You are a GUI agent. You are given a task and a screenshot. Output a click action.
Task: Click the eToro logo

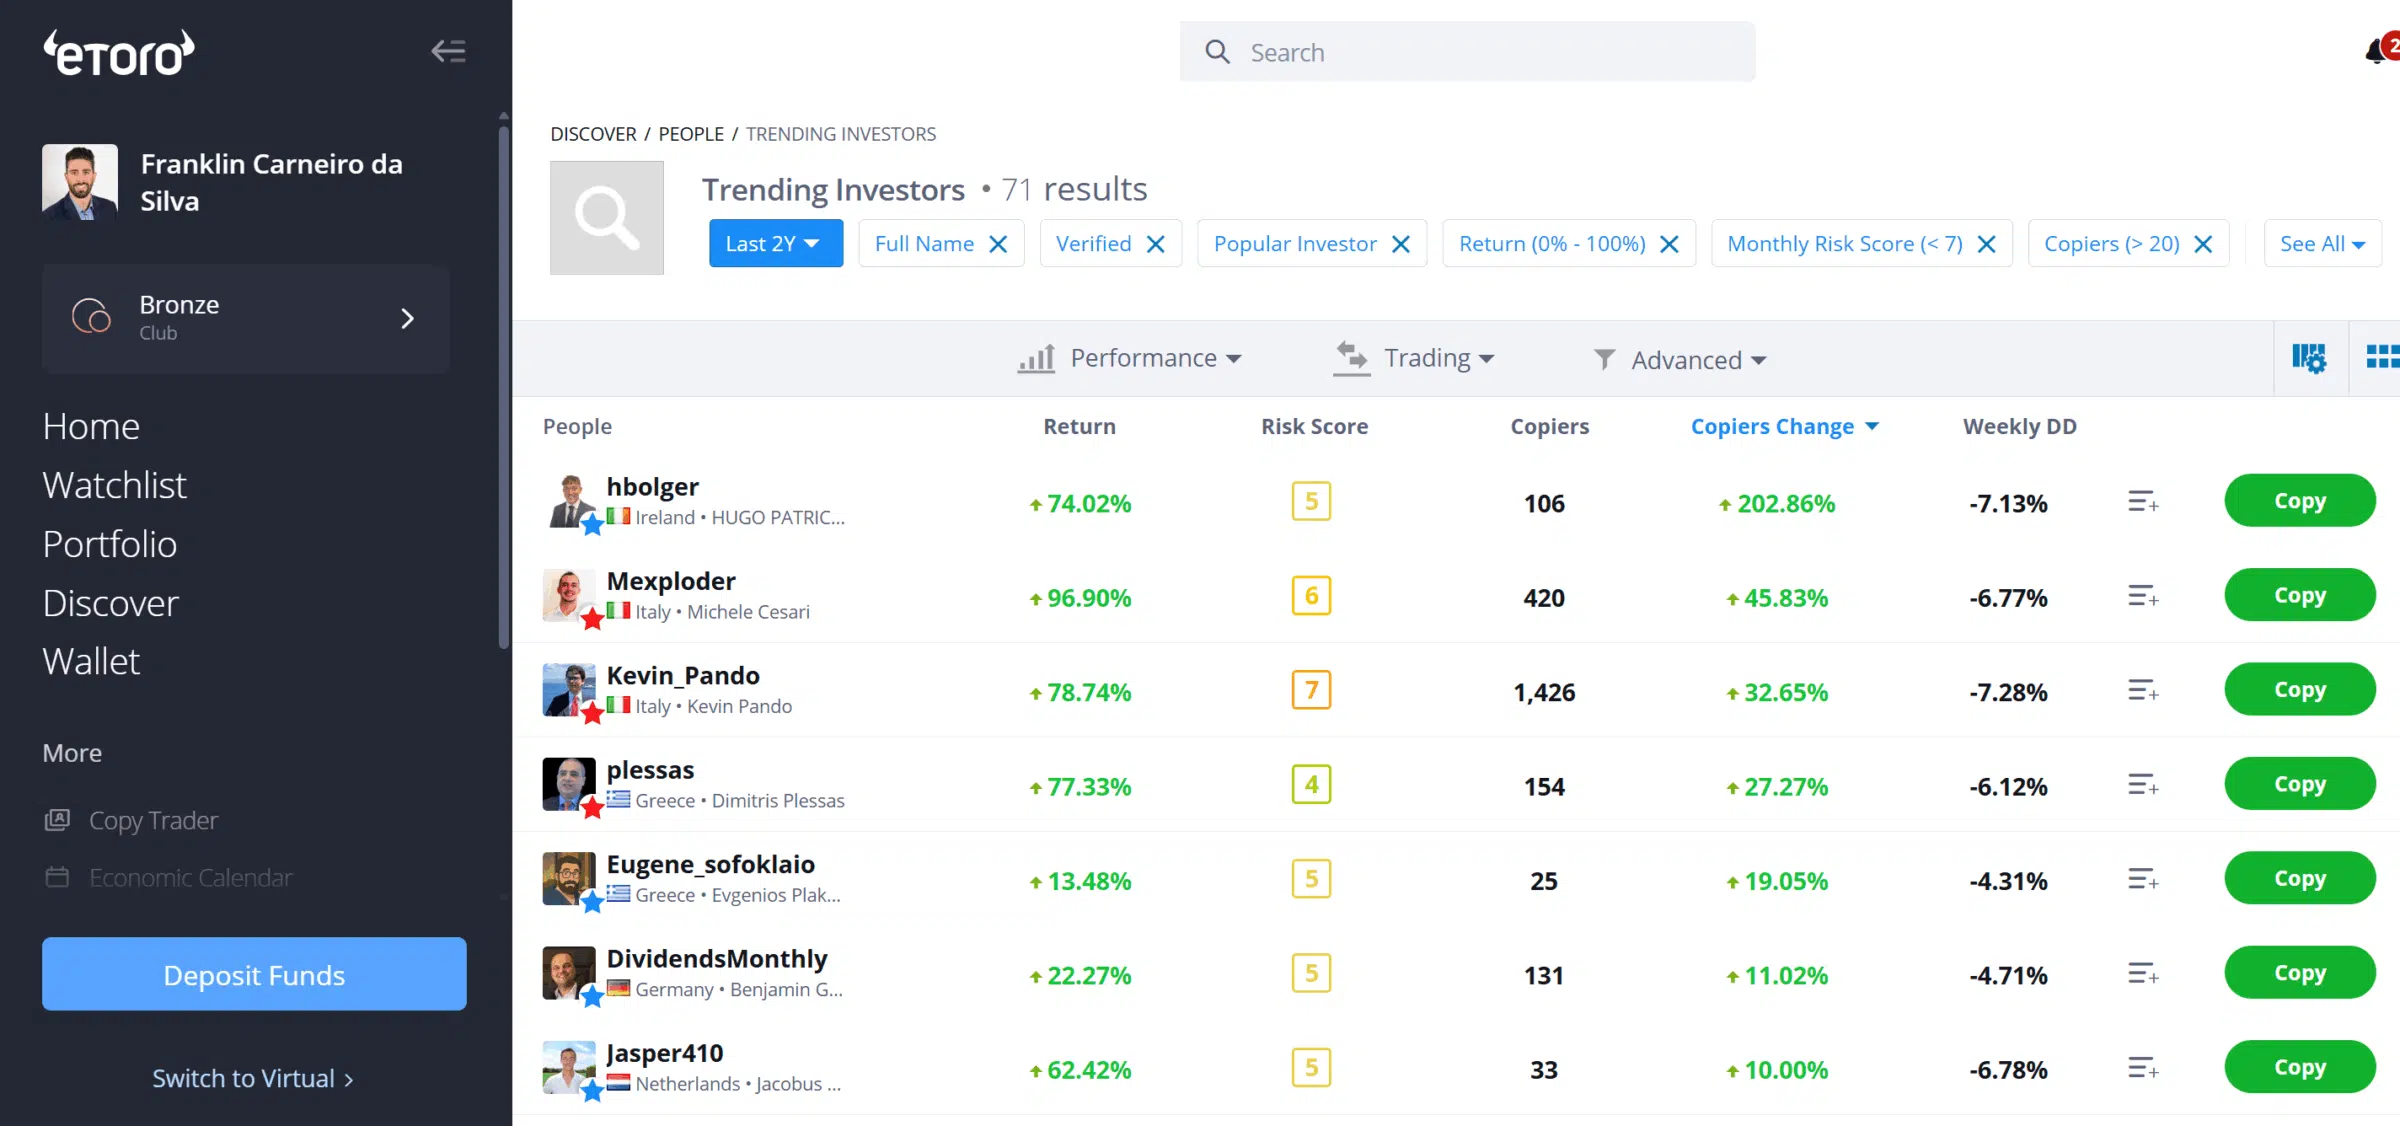pos(118,54)
